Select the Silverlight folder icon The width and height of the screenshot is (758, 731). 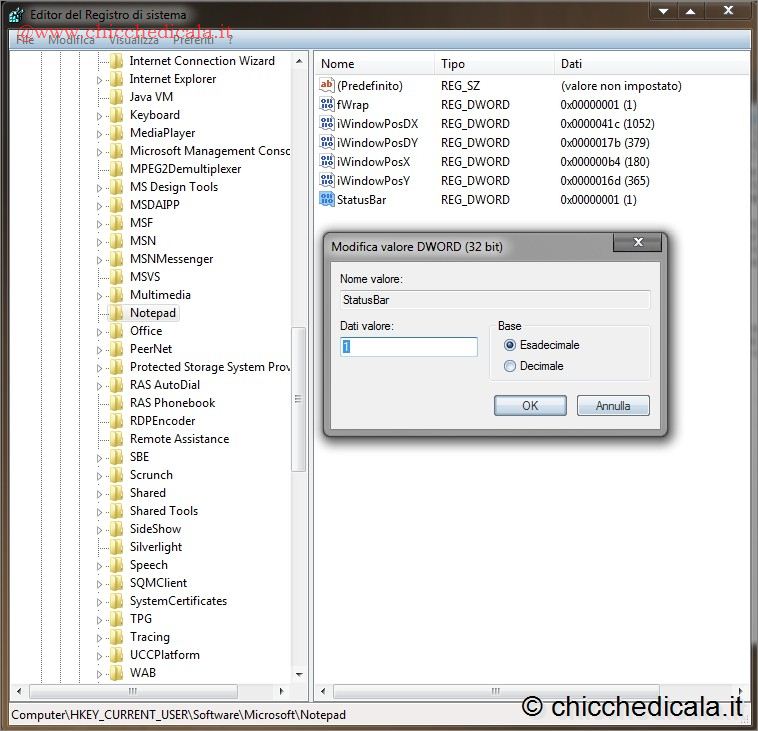coord(117,547)
